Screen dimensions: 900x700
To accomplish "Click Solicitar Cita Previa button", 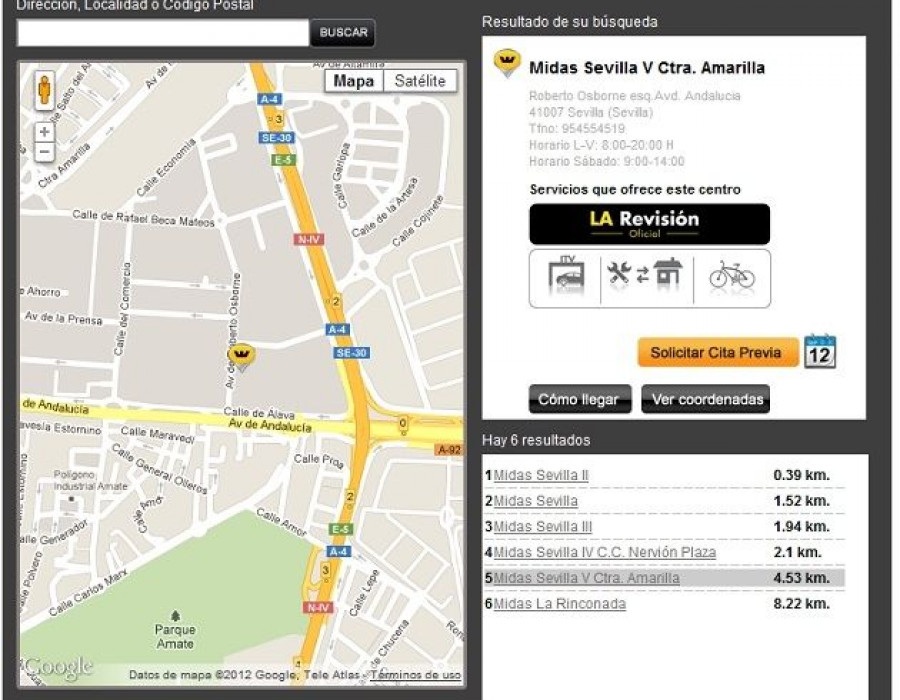I will pyautogui.click(x=717, y=352).
